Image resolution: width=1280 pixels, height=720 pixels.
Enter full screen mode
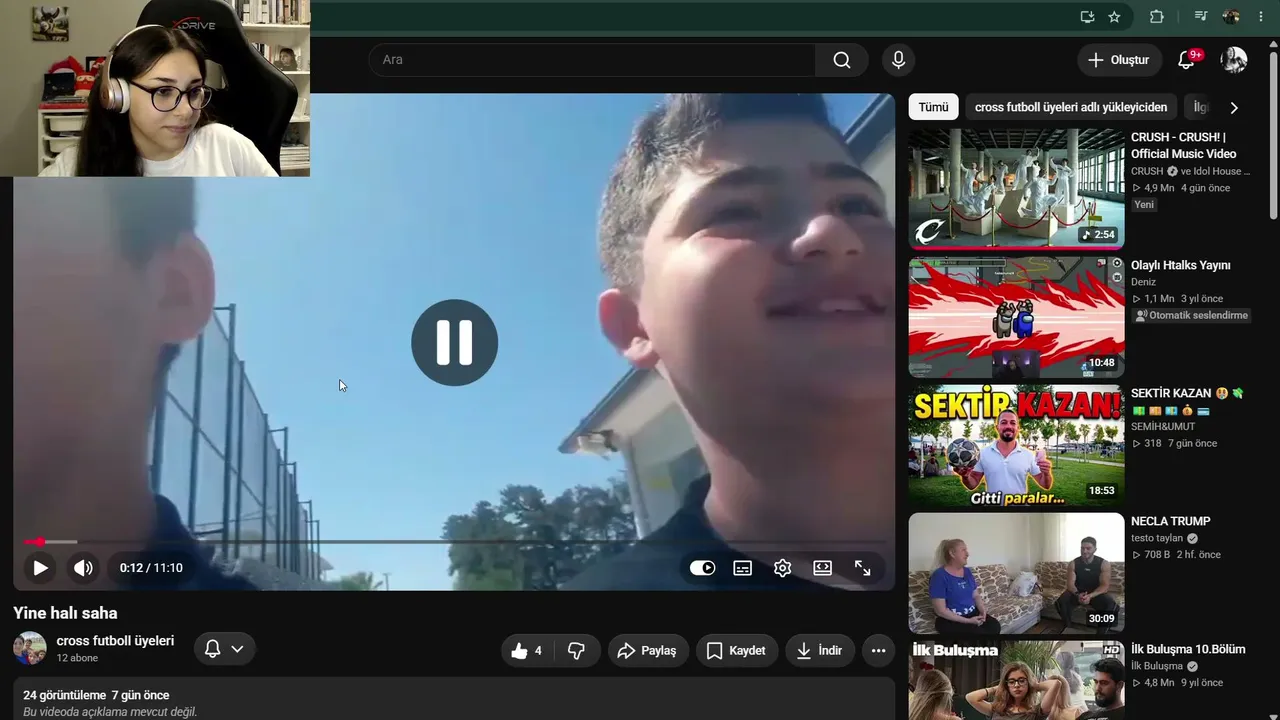[x=863, y=568]
